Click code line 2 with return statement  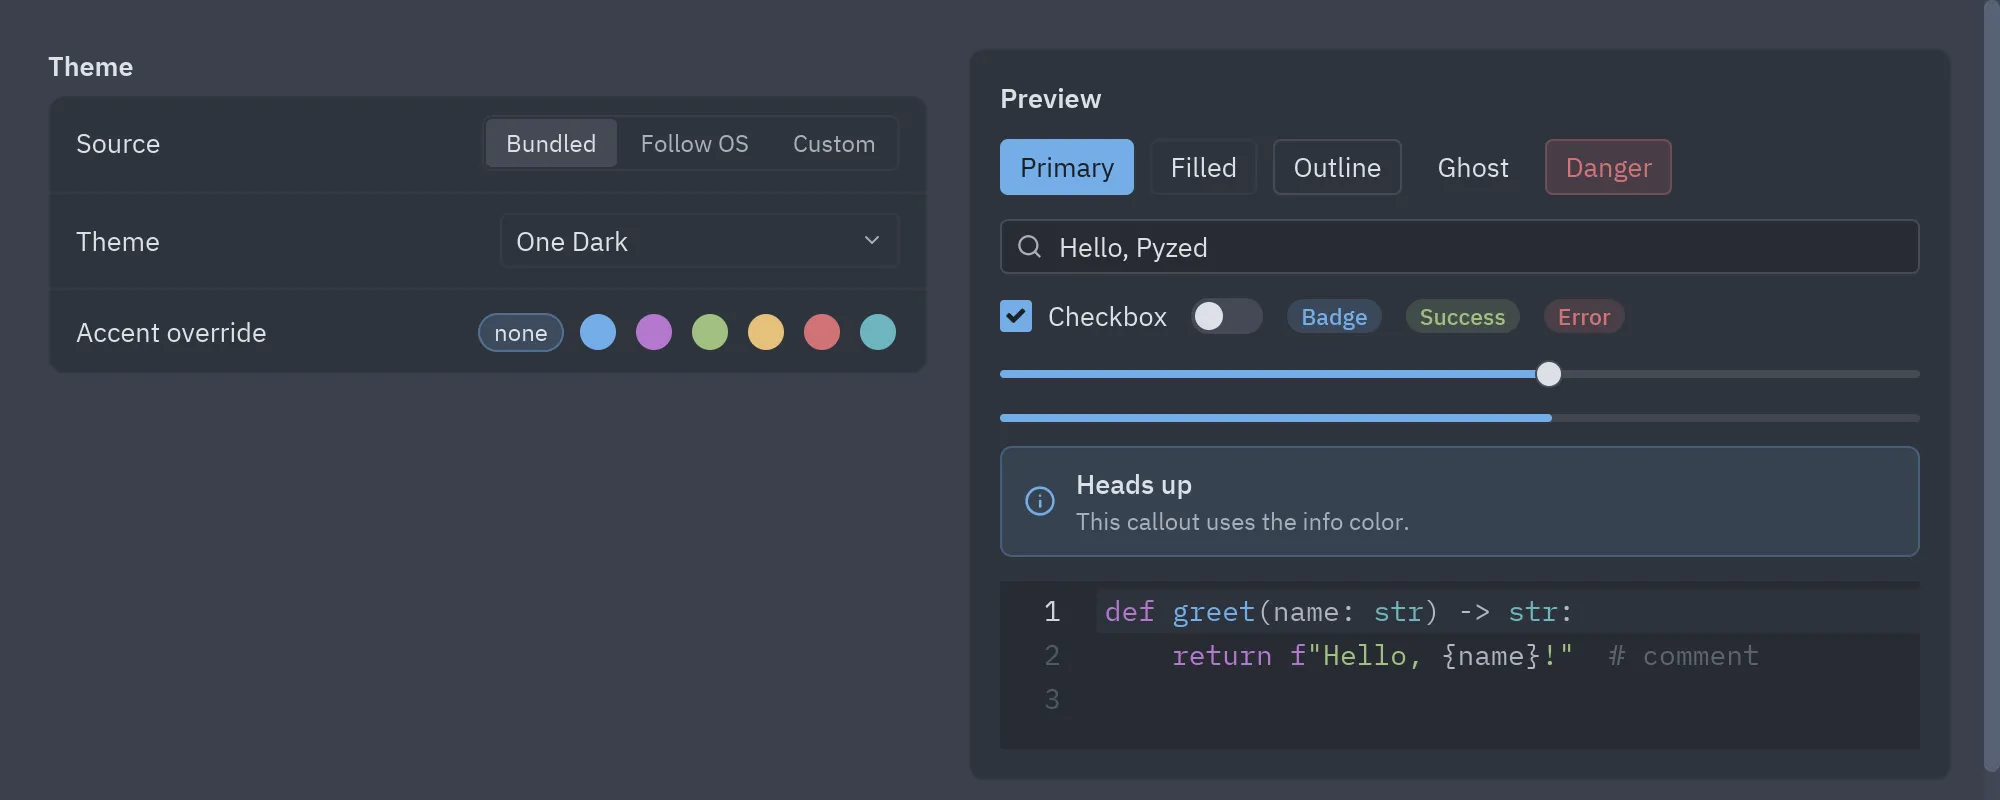point(1508,655)
